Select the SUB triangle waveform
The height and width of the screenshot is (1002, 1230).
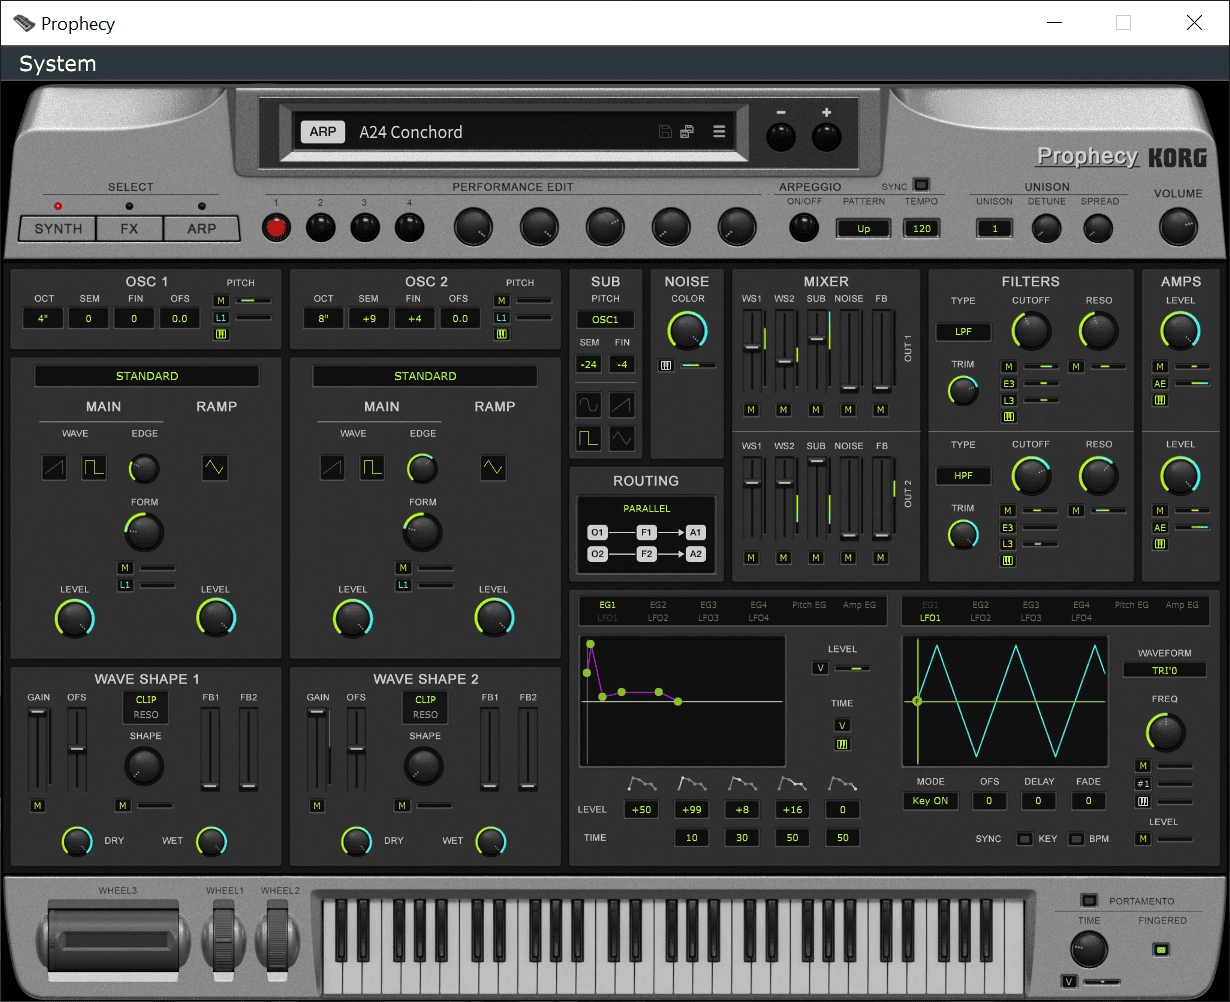pyautogui.click(x=622, y=438)
